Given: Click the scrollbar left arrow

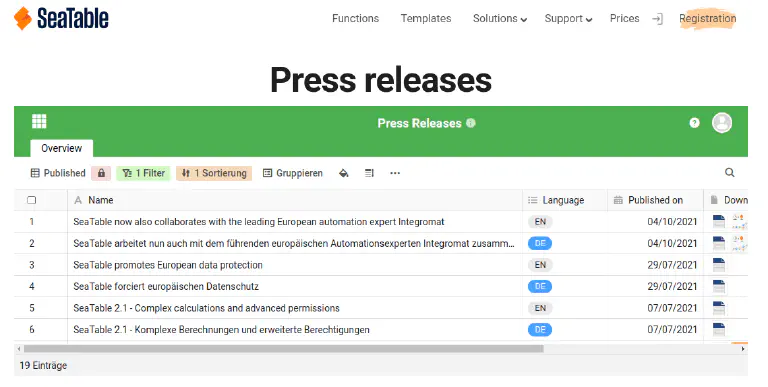Looking at the screenshot, I should pos(19,349).
